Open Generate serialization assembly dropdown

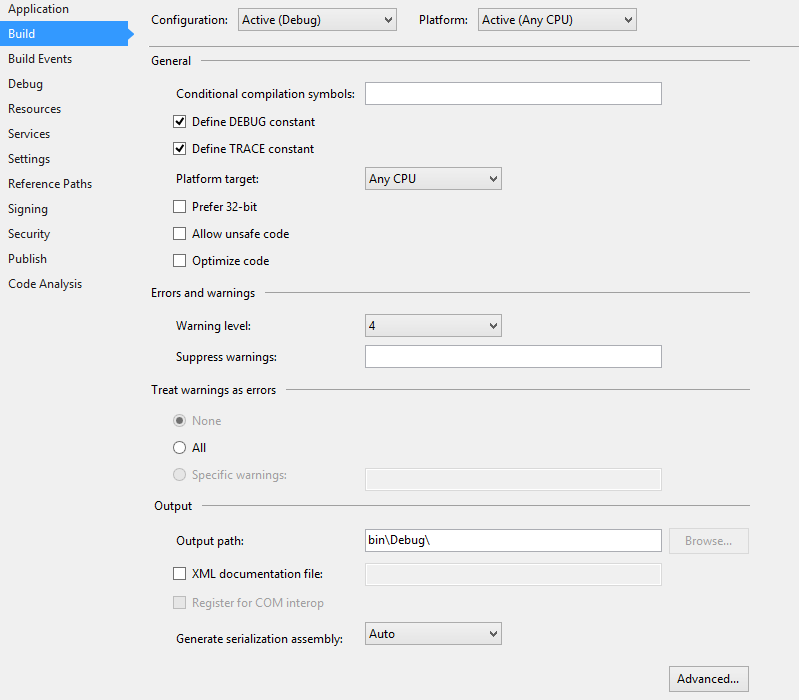click(432, 634)
